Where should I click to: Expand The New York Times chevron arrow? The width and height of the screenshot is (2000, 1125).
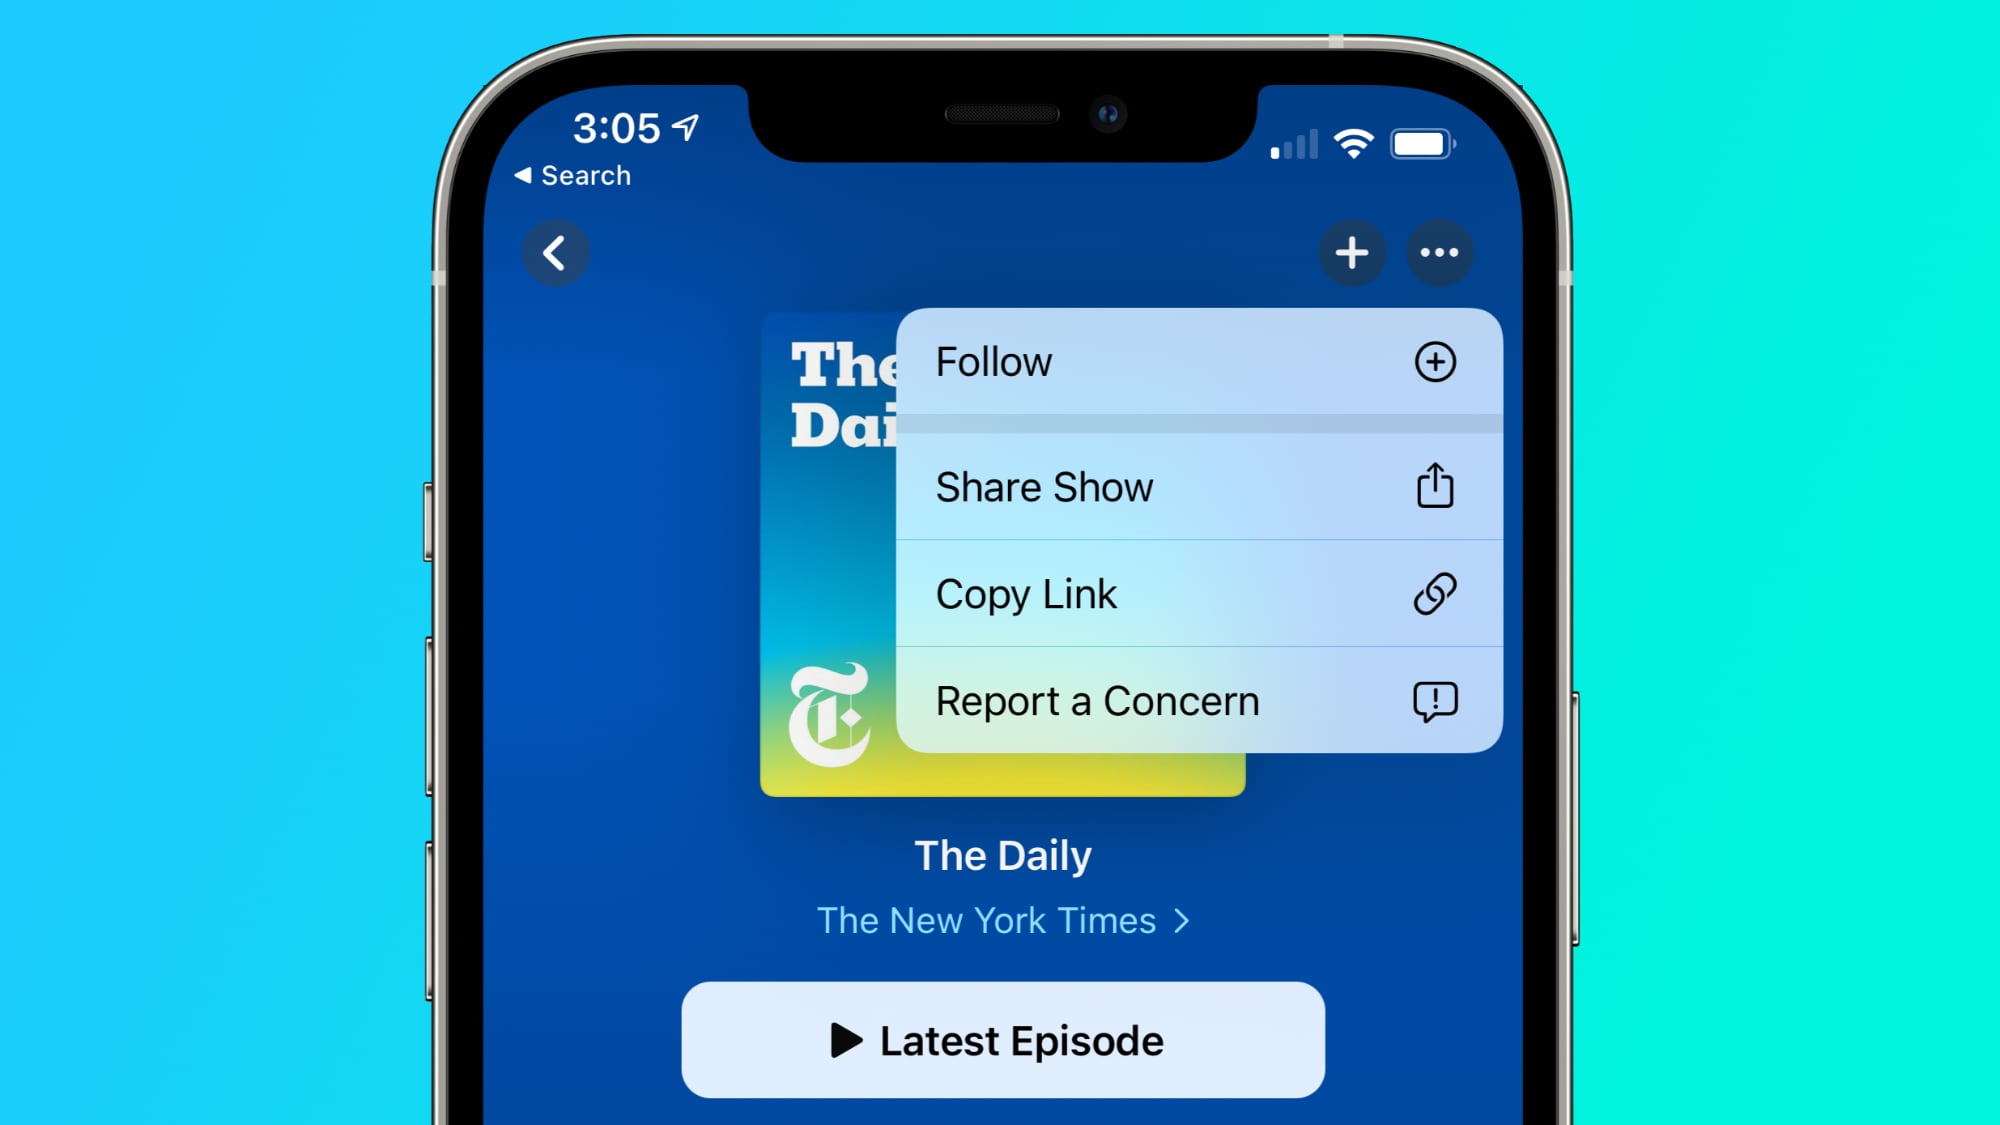point(1184,920)
